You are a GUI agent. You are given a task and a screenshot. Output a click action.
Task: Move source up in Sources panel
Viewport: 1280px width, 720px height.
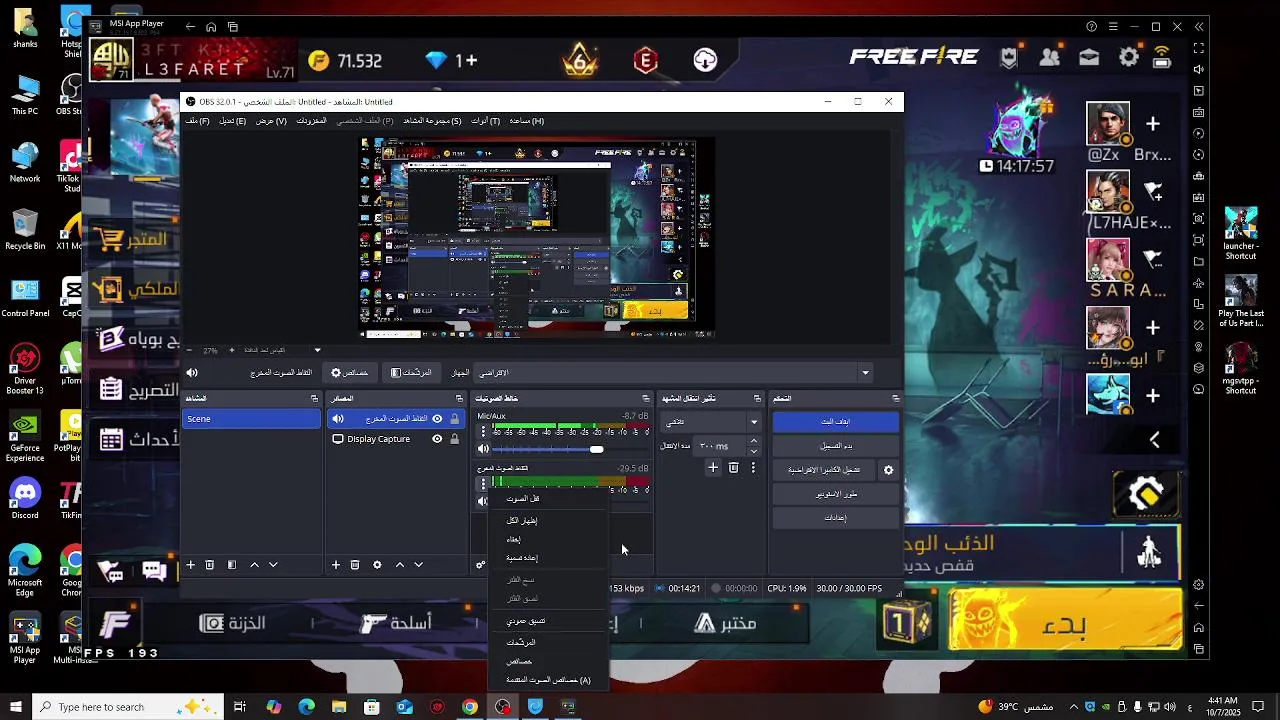[x=400, y=565]
